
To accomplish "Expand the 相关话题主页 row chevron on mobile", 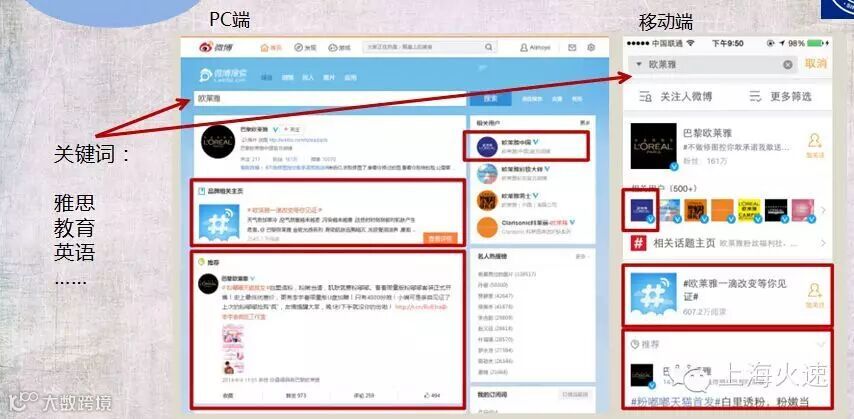I will click(823, 243).
